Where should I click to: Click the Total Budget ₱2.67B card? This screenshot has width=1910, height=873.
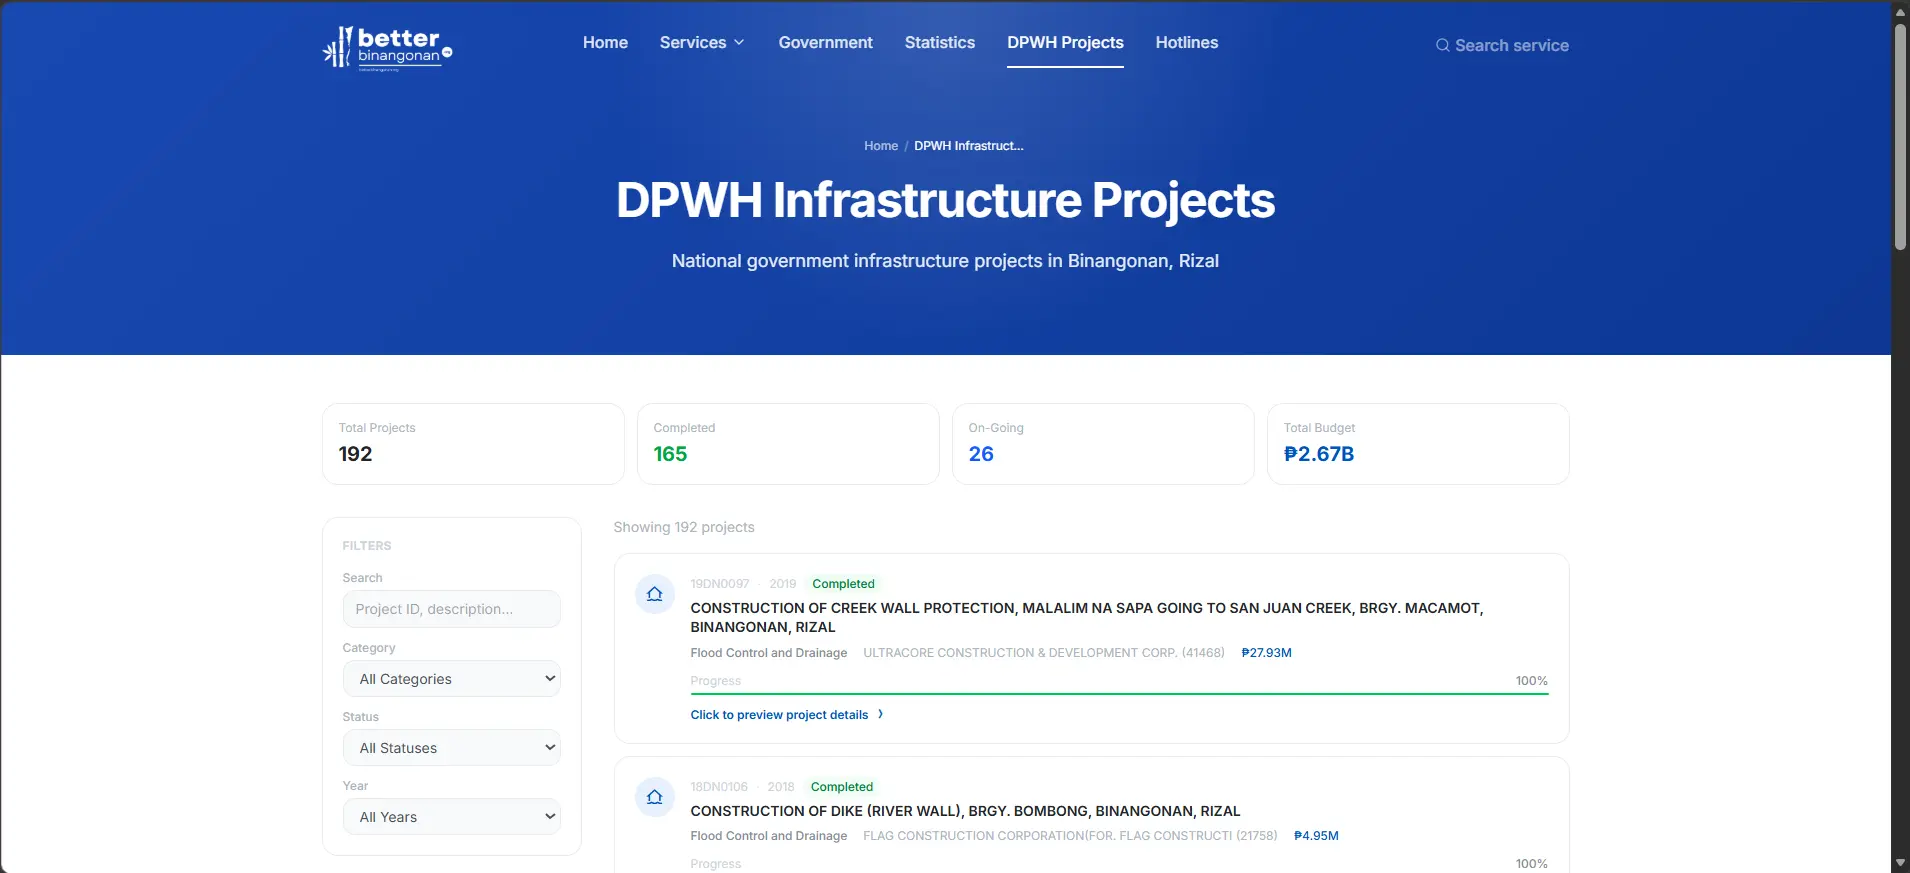[x=1418, y=444]
